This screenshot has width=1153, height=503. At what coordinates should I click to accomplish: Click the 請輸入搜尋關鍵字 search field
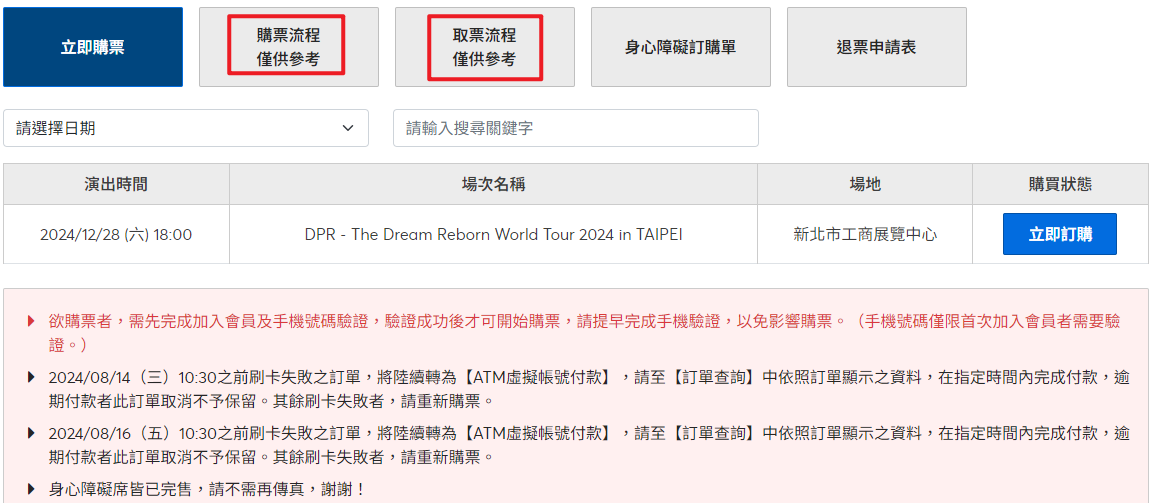pos(576,128)
